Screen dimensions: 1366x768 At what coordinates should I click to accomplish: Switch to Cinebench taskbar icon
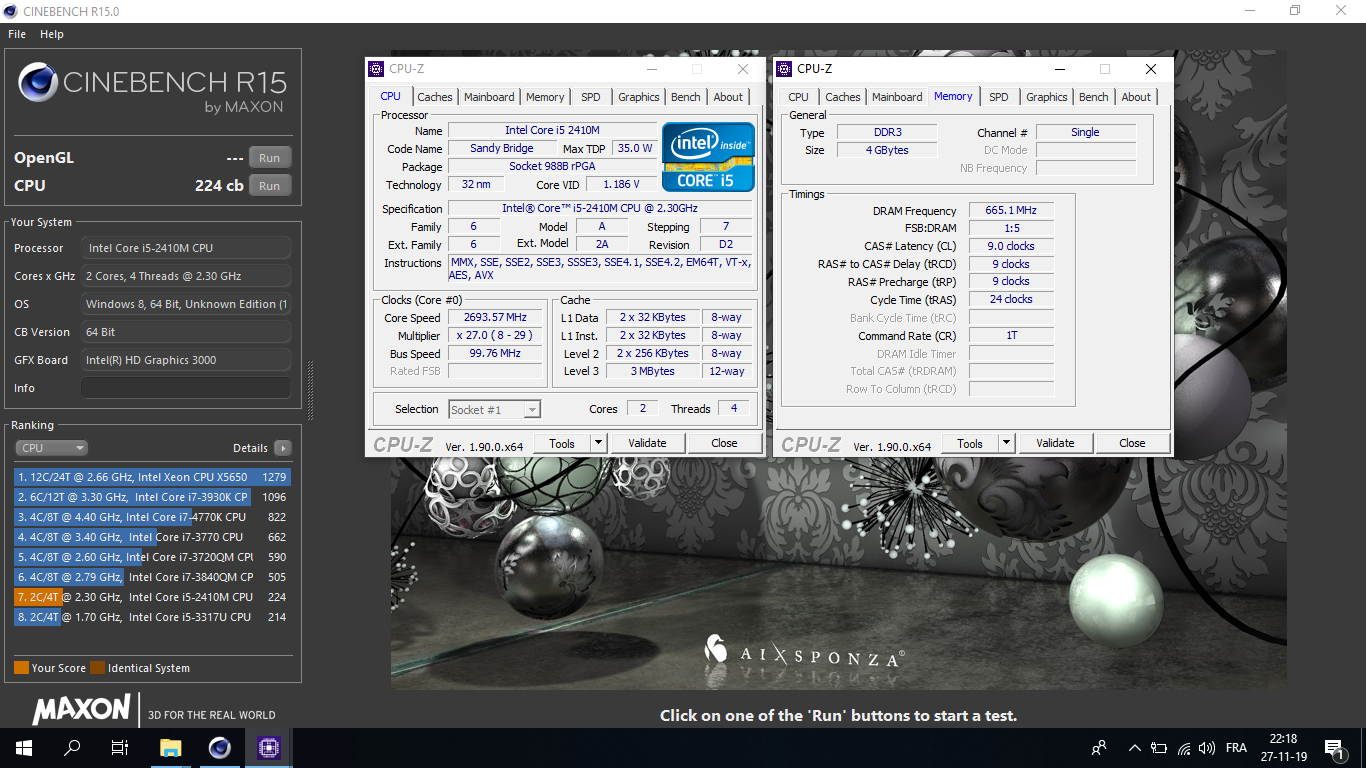coord(220,748)
